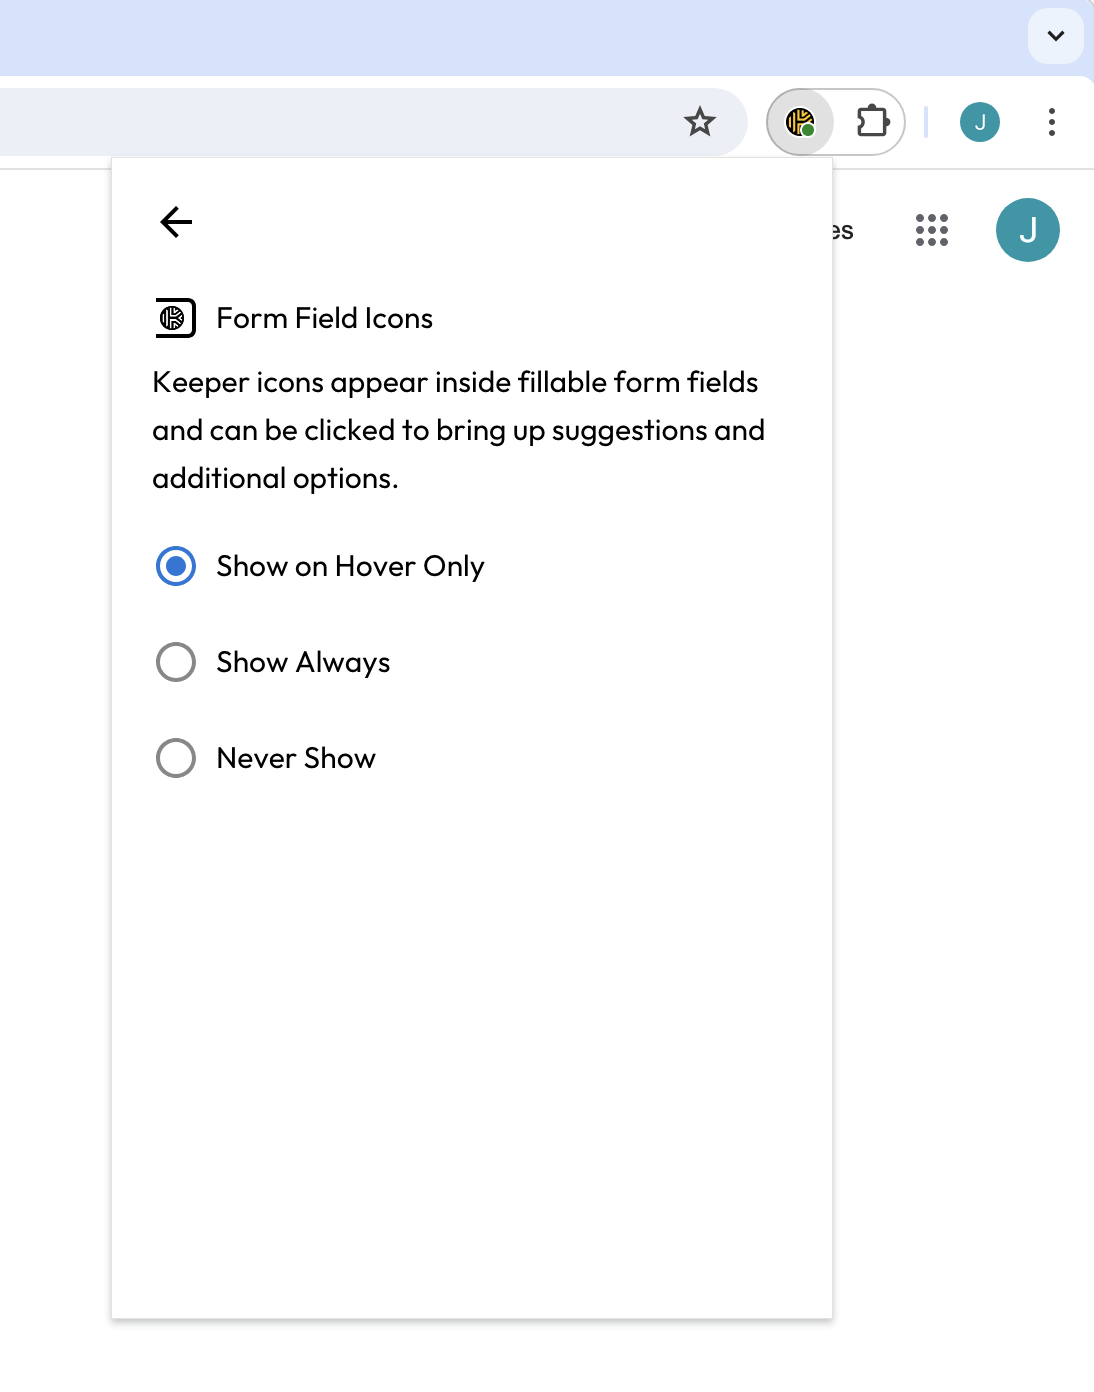This screenshot has height=1392, width=1094.
Task: Open the Chrome Extensions puzzle menu
Action: pos(872,122)
